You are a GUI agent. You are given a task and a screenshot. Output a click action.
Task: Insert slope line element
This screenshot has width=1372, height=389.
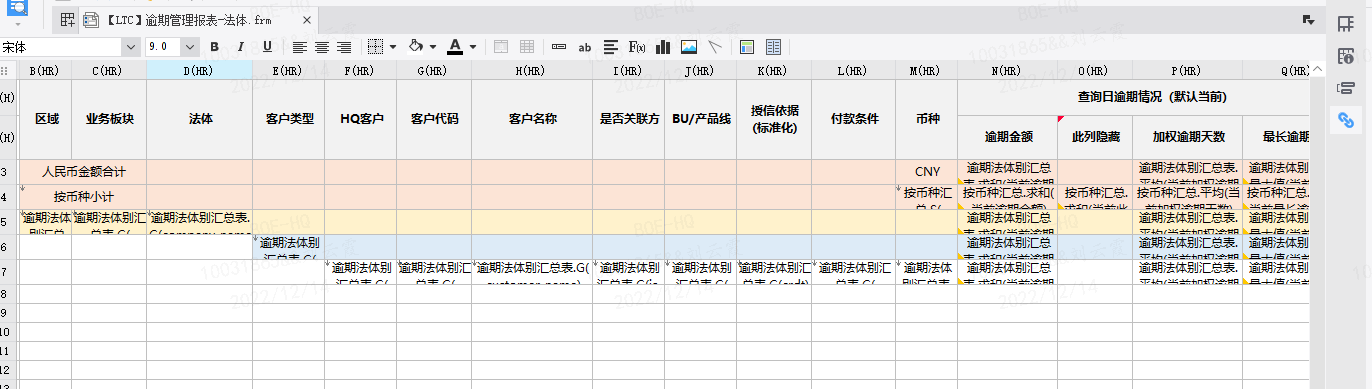coord(714,47)
